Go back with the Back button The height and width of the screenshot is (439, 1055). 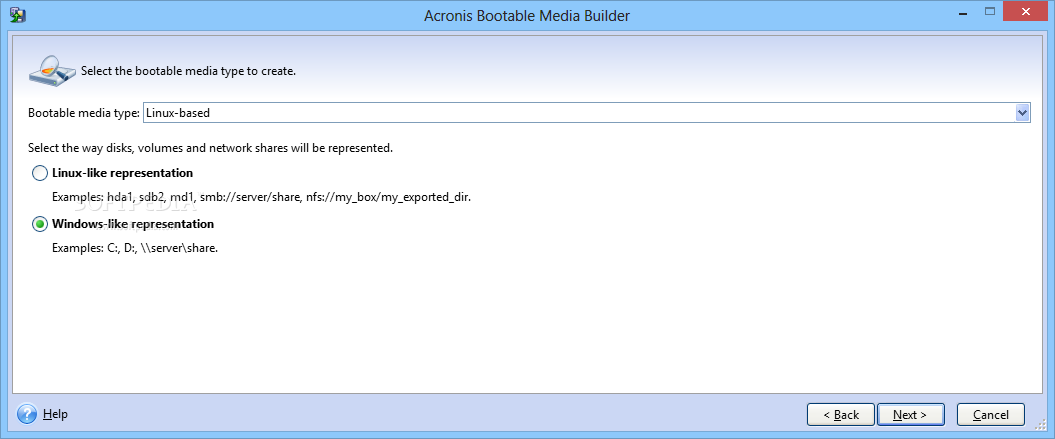pyautogui.click(x=841, y=415)
